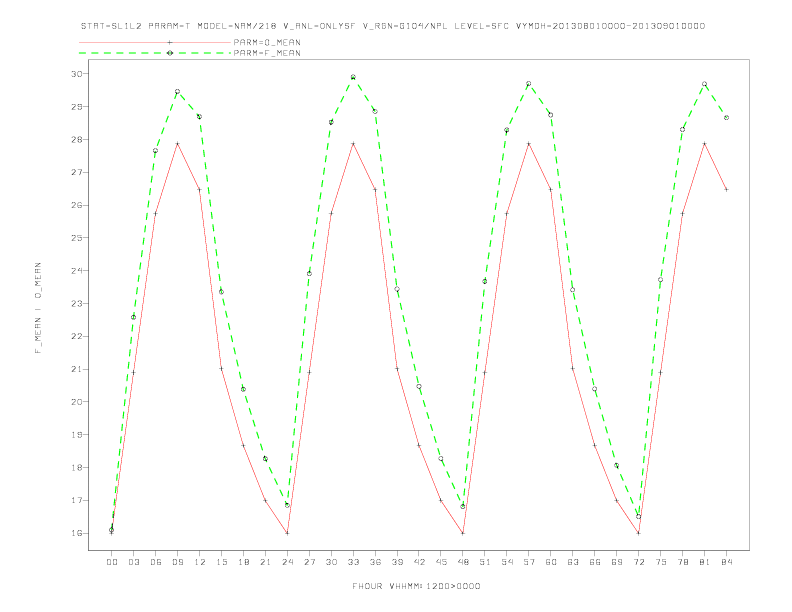Click forecast-hour tick label 33

[353, 562]
